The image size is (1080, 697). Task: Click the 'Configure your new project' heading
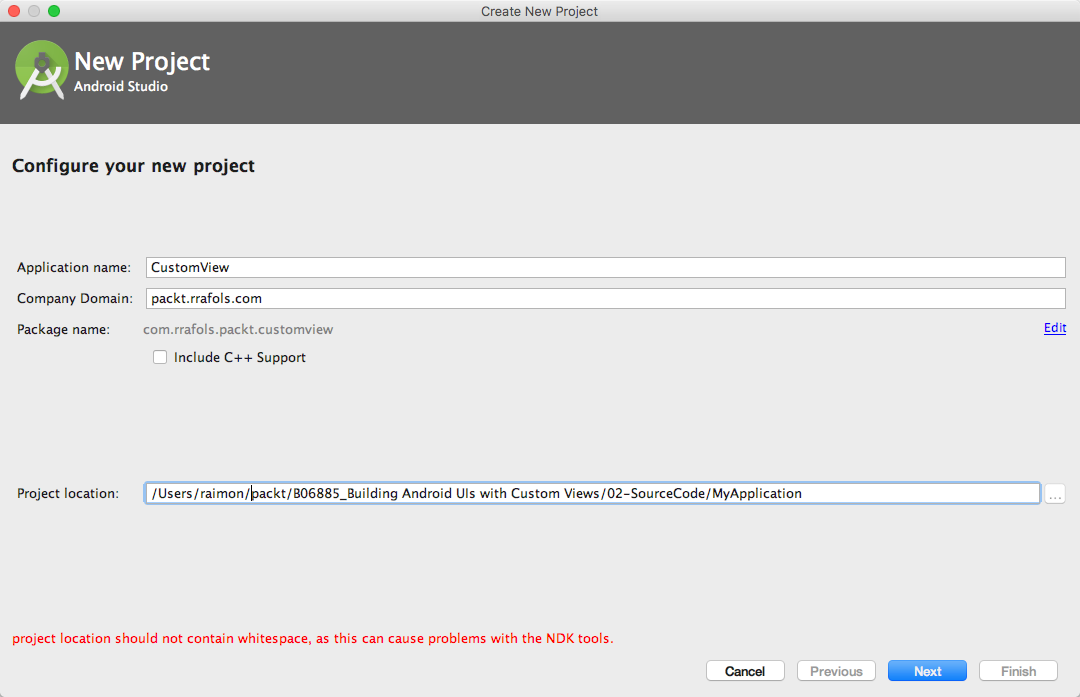click(134, 166)
